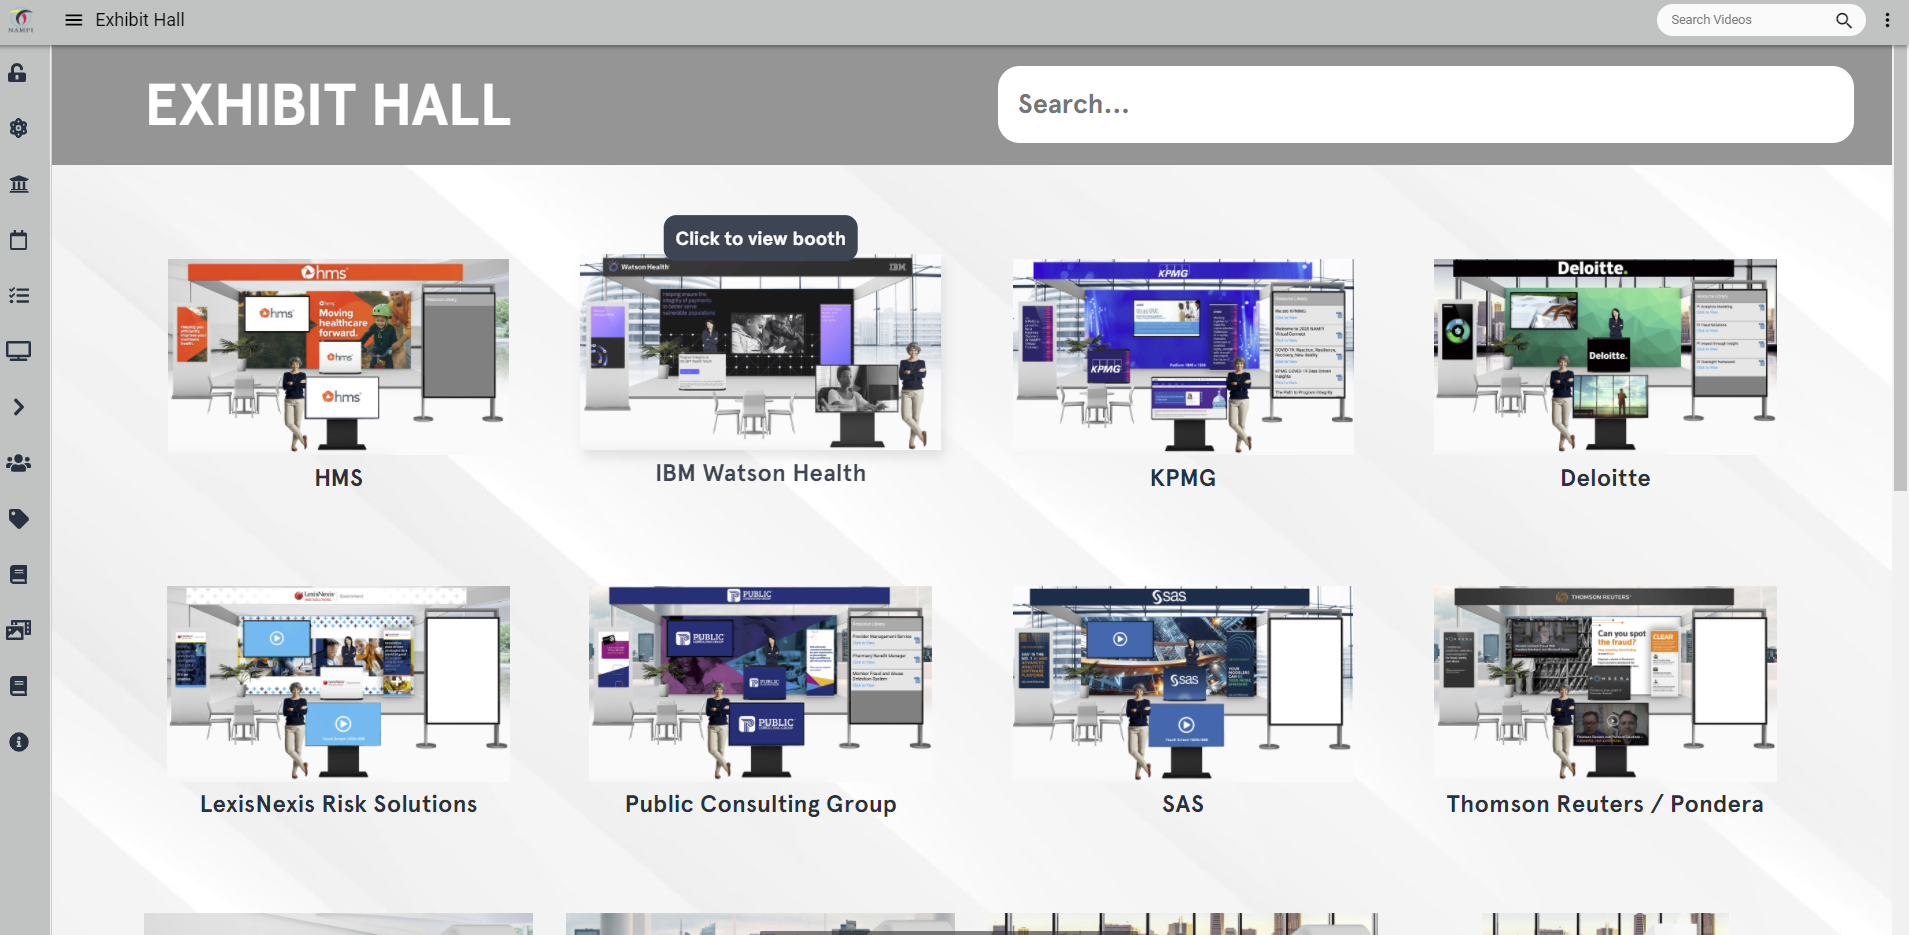
Task: Open the IBM Watson Health booth thumbnail
Action: (x=760, y=352)
